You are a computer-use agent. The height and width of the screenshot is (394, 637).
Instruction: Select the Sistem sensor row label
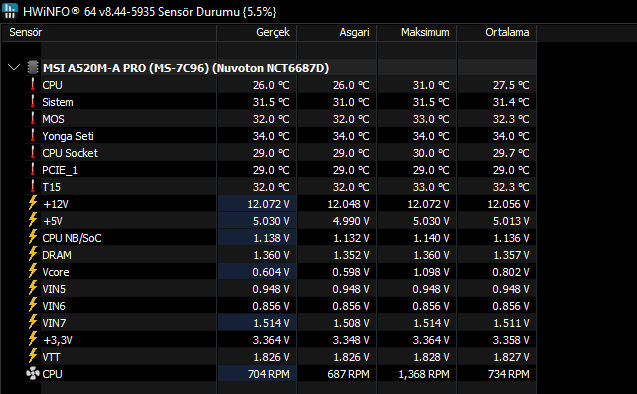pos(58,102)
